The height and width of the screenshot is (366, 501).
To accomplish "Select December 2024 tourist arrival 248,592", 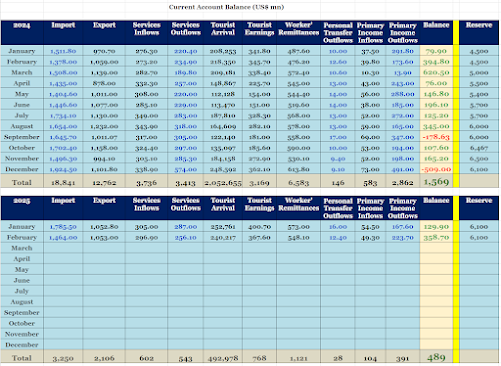I will 223,169.
